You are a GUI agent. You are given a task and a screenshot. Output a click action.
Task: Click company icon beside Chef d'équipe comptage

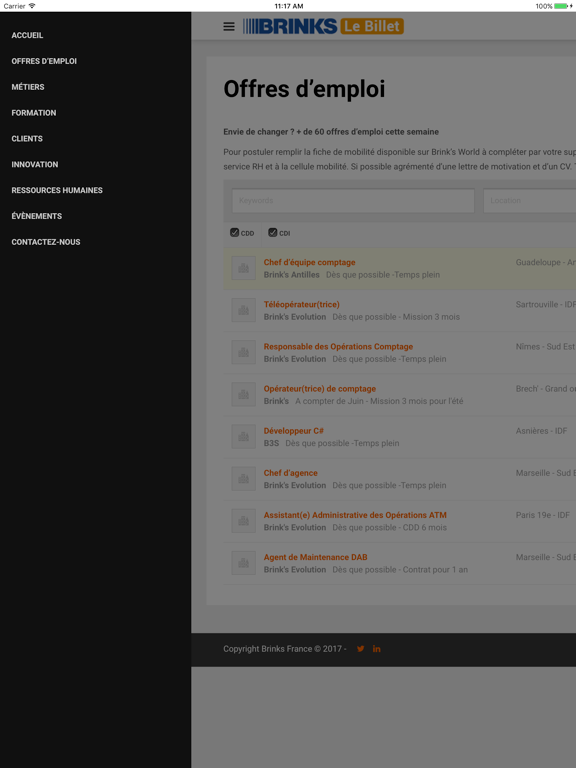pyautogui.click(x=243, y=268)
